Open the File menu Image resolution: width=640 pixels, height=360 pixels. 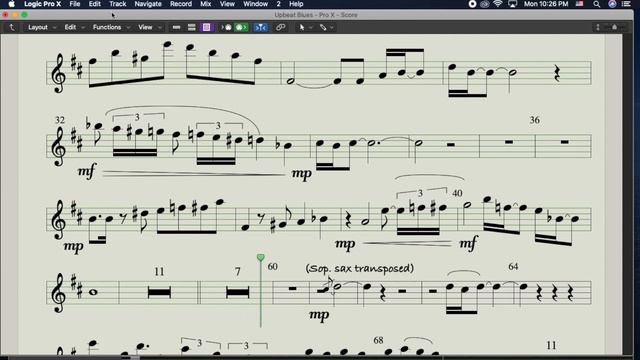click(x=75, y=4)
